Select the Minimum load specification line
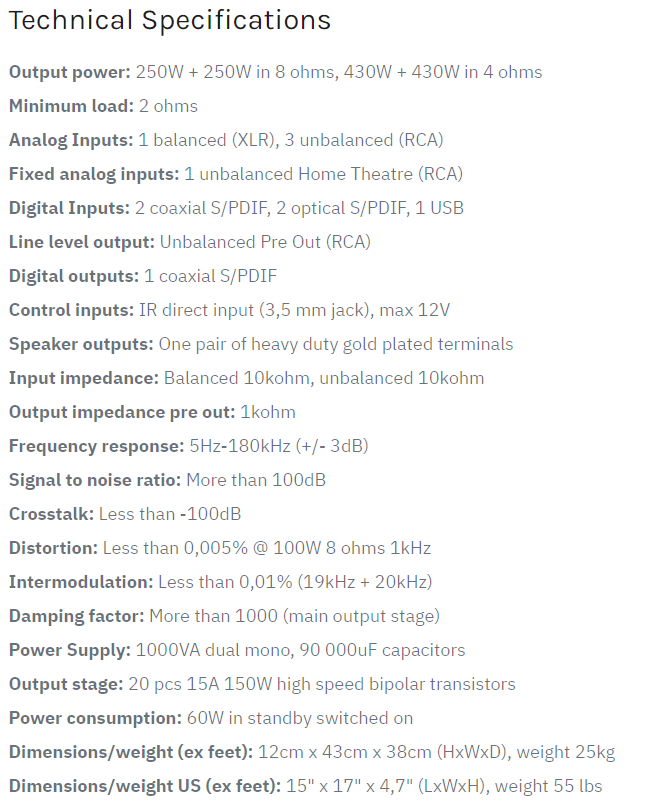 (103, 106)
